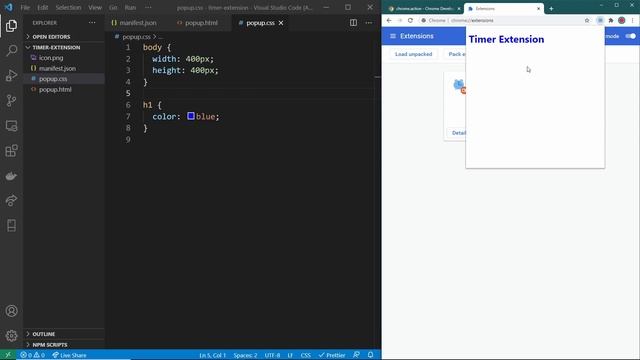
Task: Open the Extensions page hamburger menu
Action: tap(393, 36)
